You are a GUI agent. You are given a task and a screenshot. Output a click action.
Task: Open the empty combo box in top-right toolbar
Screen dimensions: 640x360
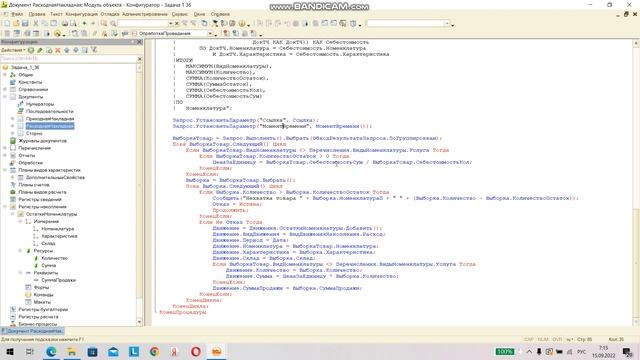[x=447, y=24]
